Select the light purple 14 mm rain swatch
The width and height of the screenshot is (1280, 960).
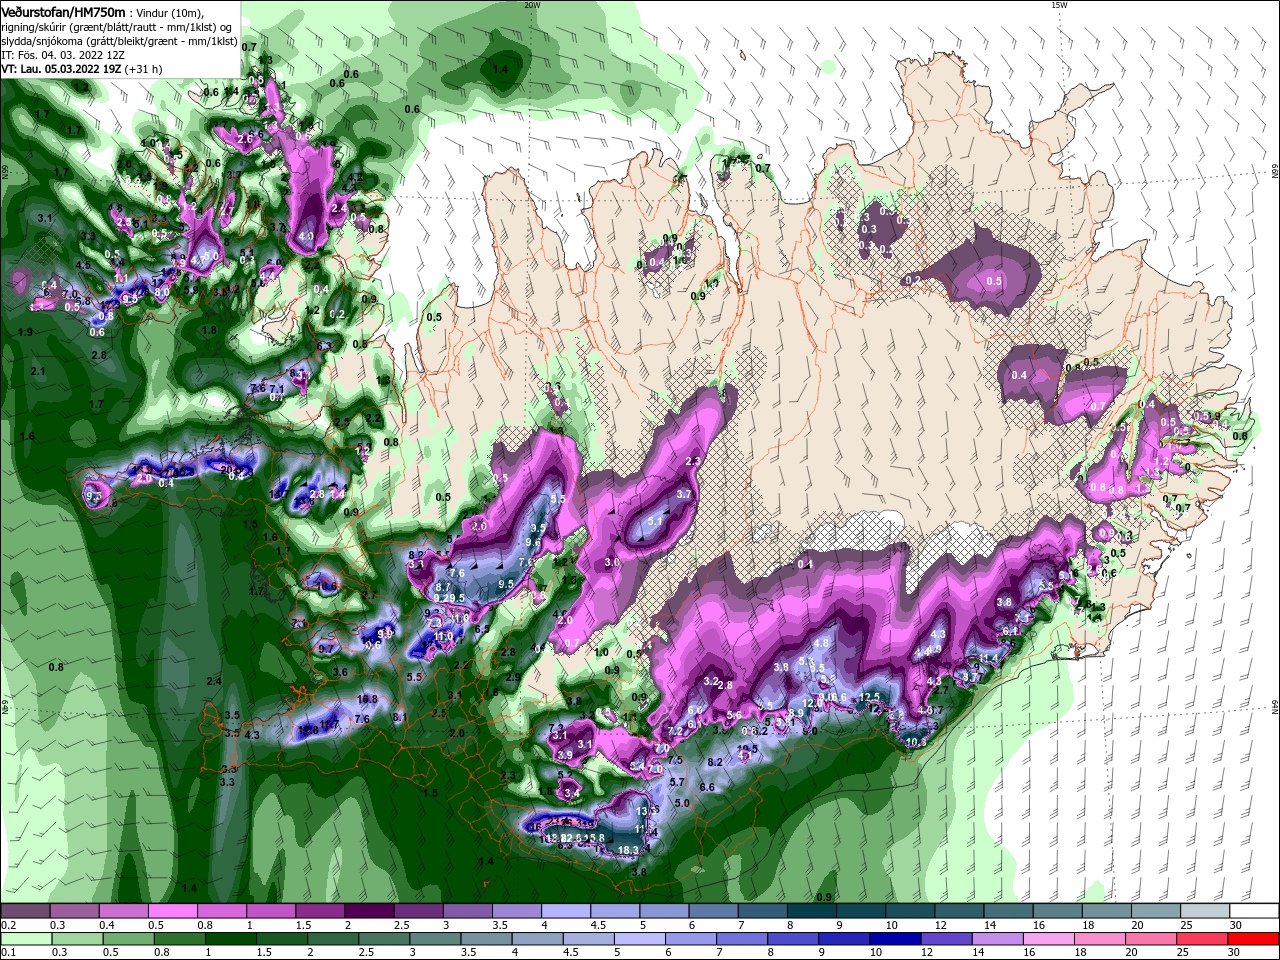point(997,938)
